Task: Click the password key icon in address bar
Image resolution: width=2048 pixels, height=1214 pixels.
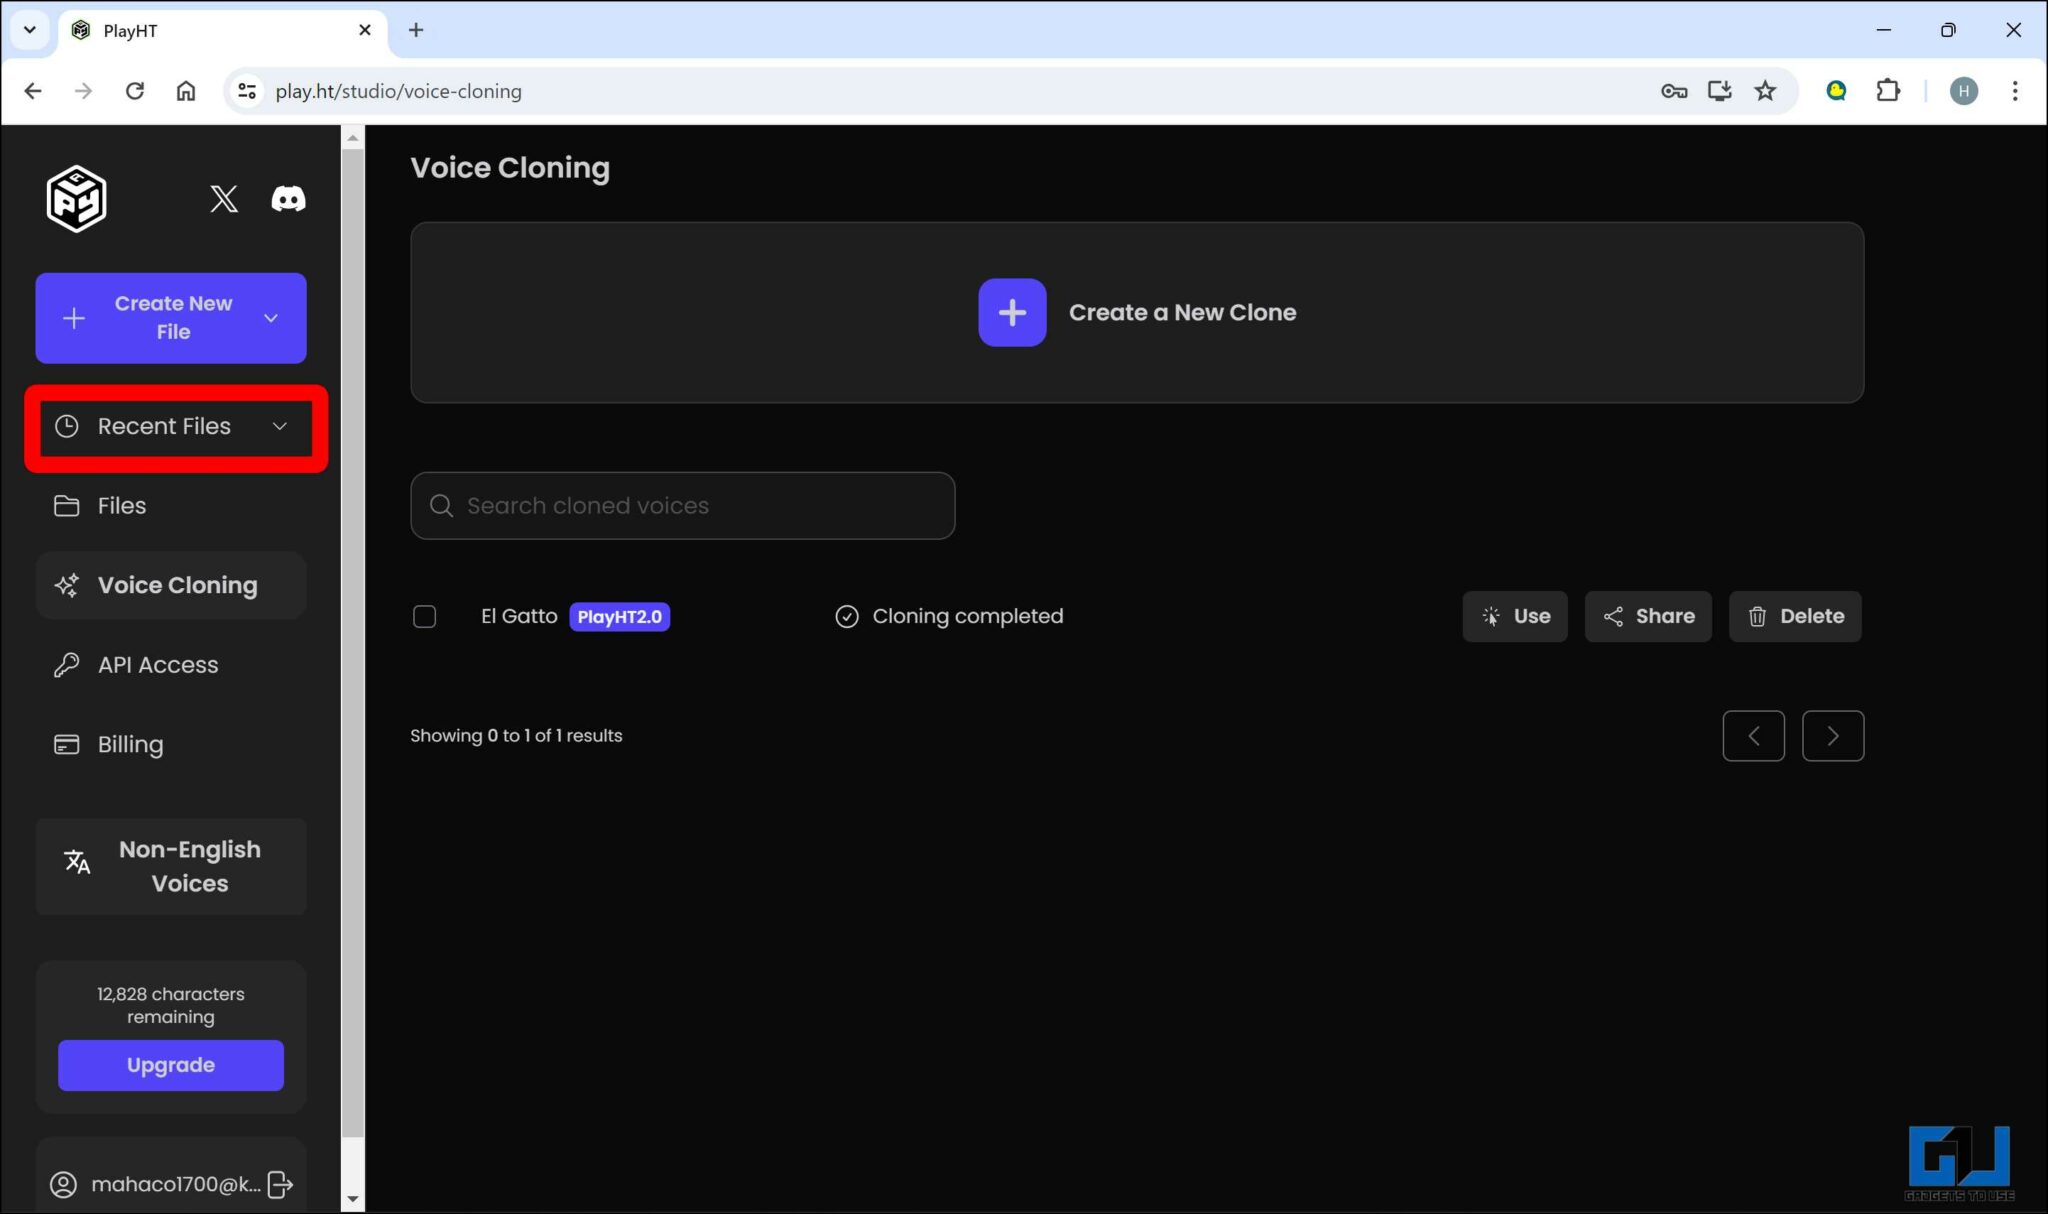Action: [x=1673, y=91]
